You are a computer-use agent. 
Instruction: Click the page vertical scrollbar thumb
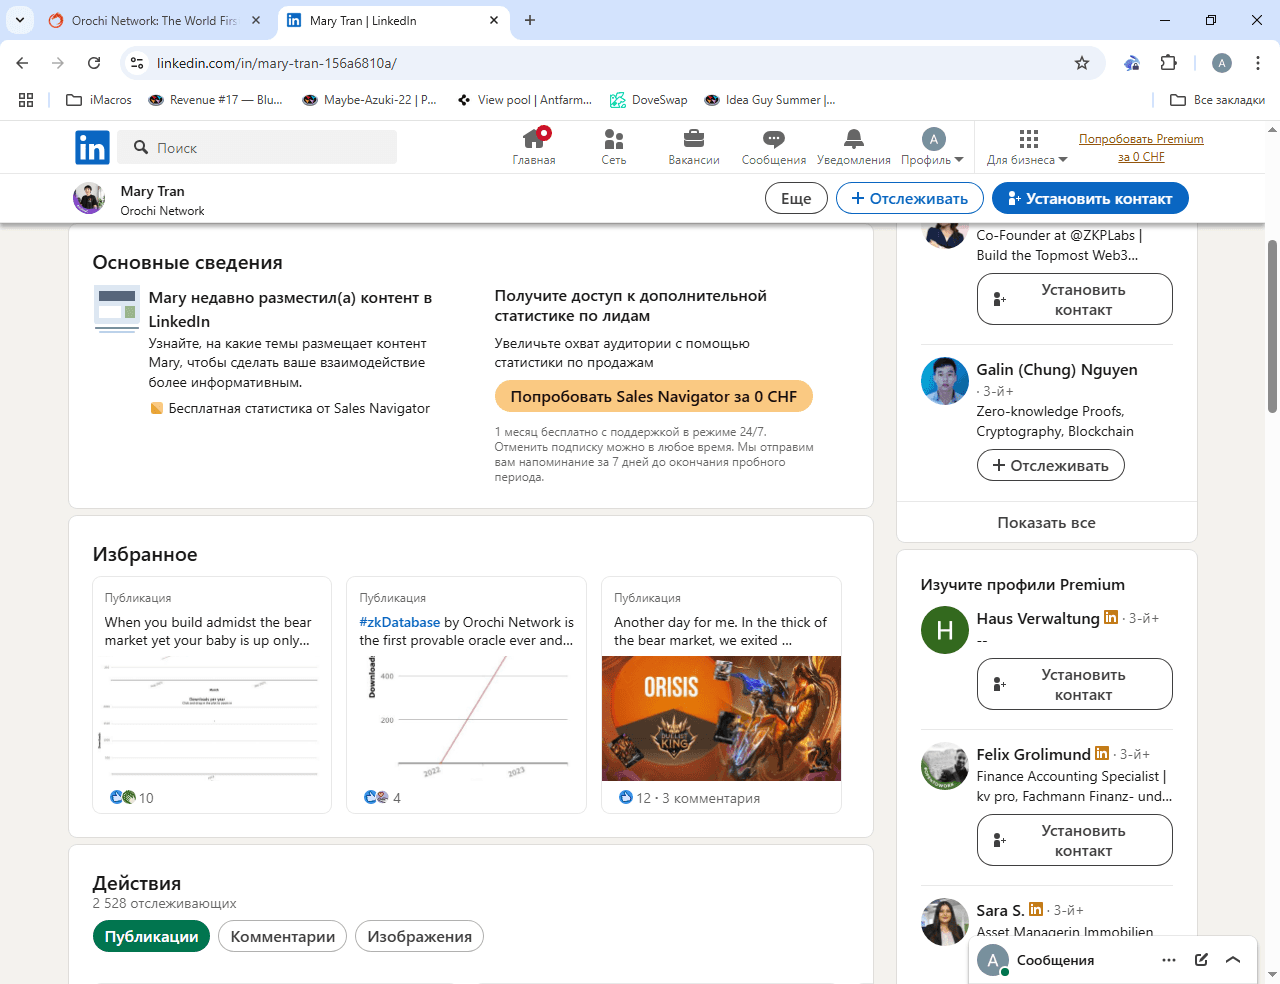click(x=1272, y=326)
